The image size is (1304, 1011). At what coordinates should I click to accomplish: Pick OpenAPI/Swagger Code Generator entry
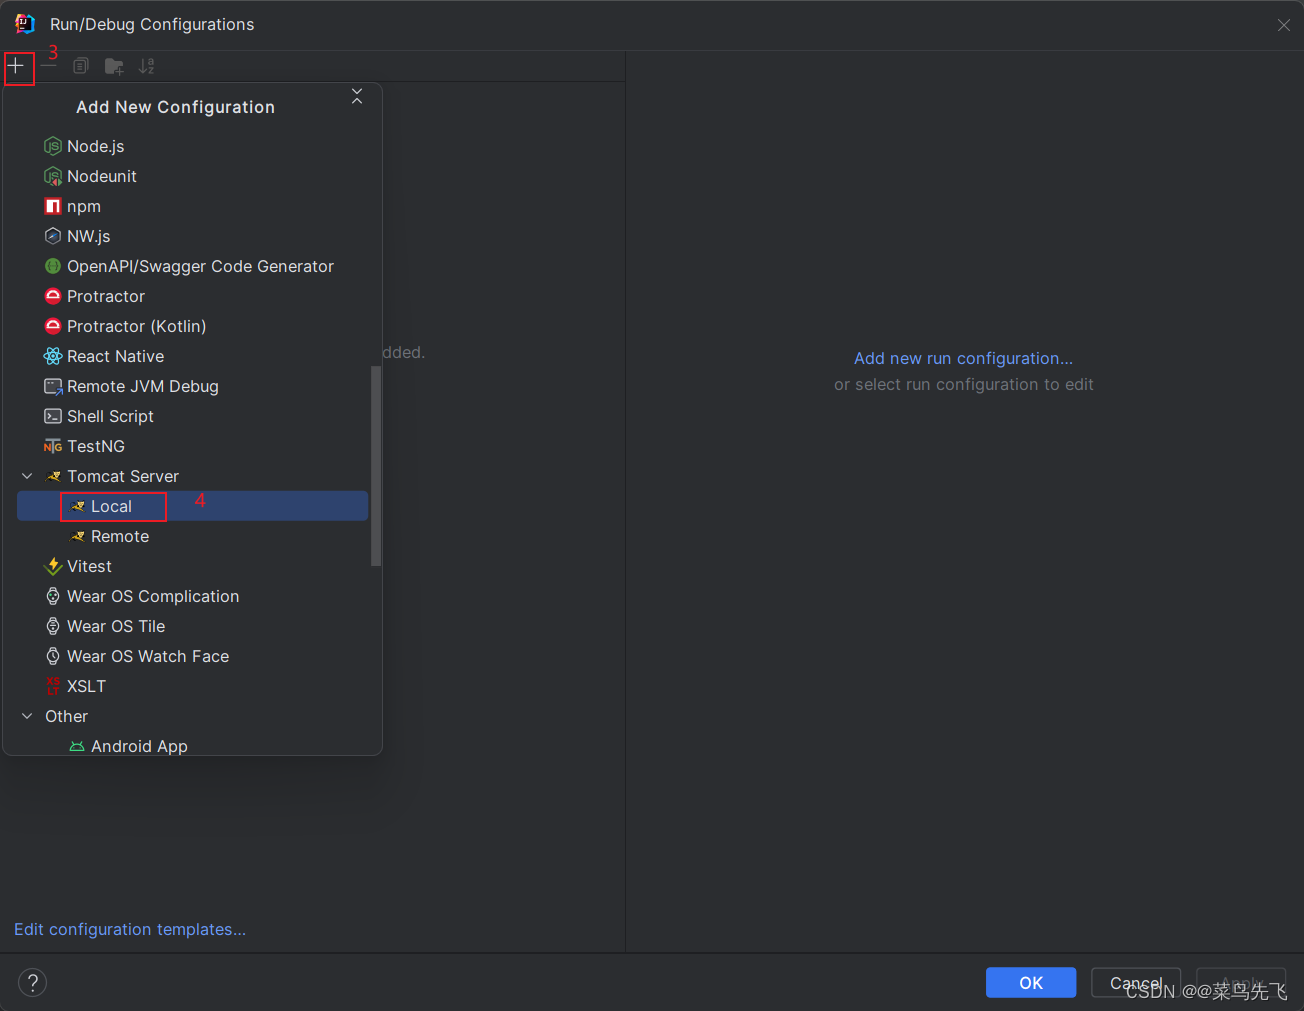click(193, 266)
